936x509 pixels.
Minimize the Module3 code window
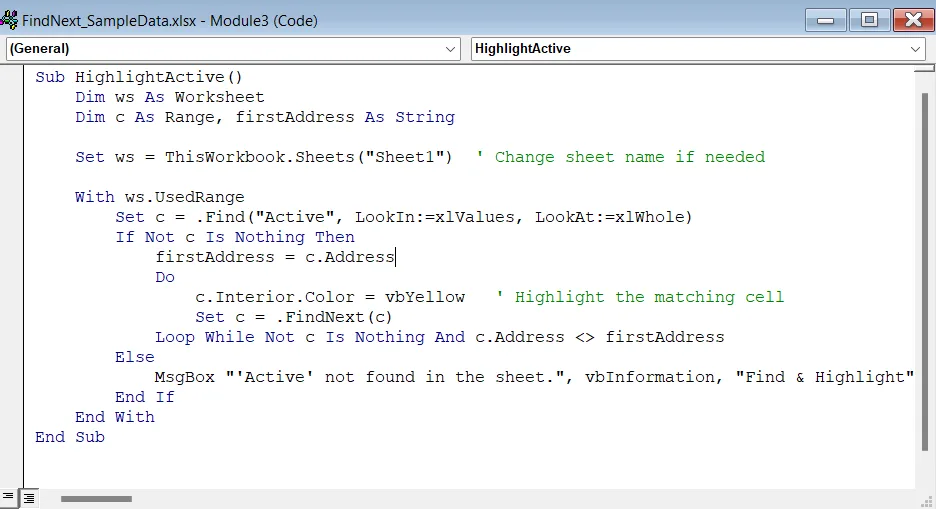826,20
